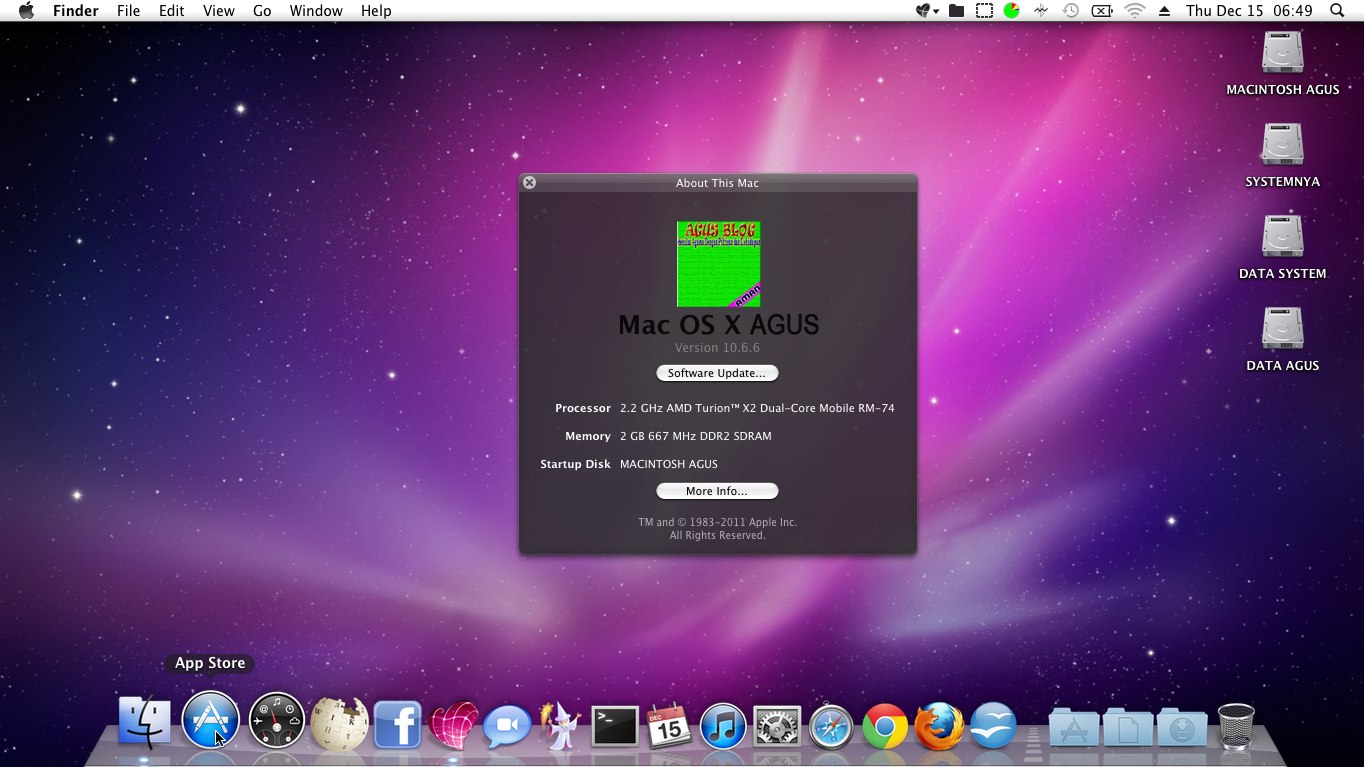The width and height of the screenshot is (1364, 767).
Task: Launch the Facebook app in the Dock
Action: point(397,725)
